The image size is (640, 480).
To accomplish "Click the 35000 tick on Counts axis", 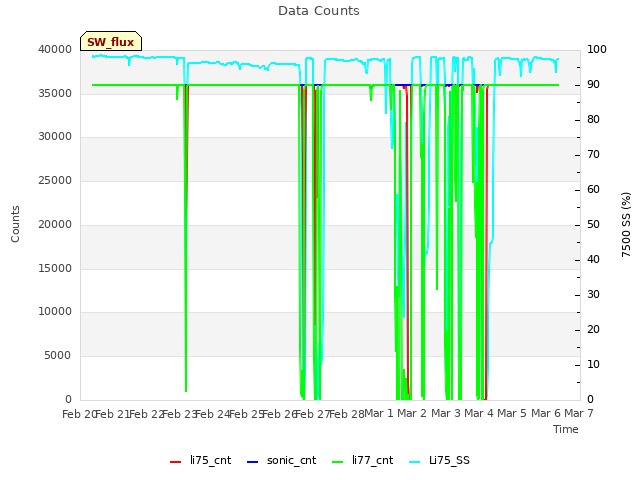I will (55, 93).
